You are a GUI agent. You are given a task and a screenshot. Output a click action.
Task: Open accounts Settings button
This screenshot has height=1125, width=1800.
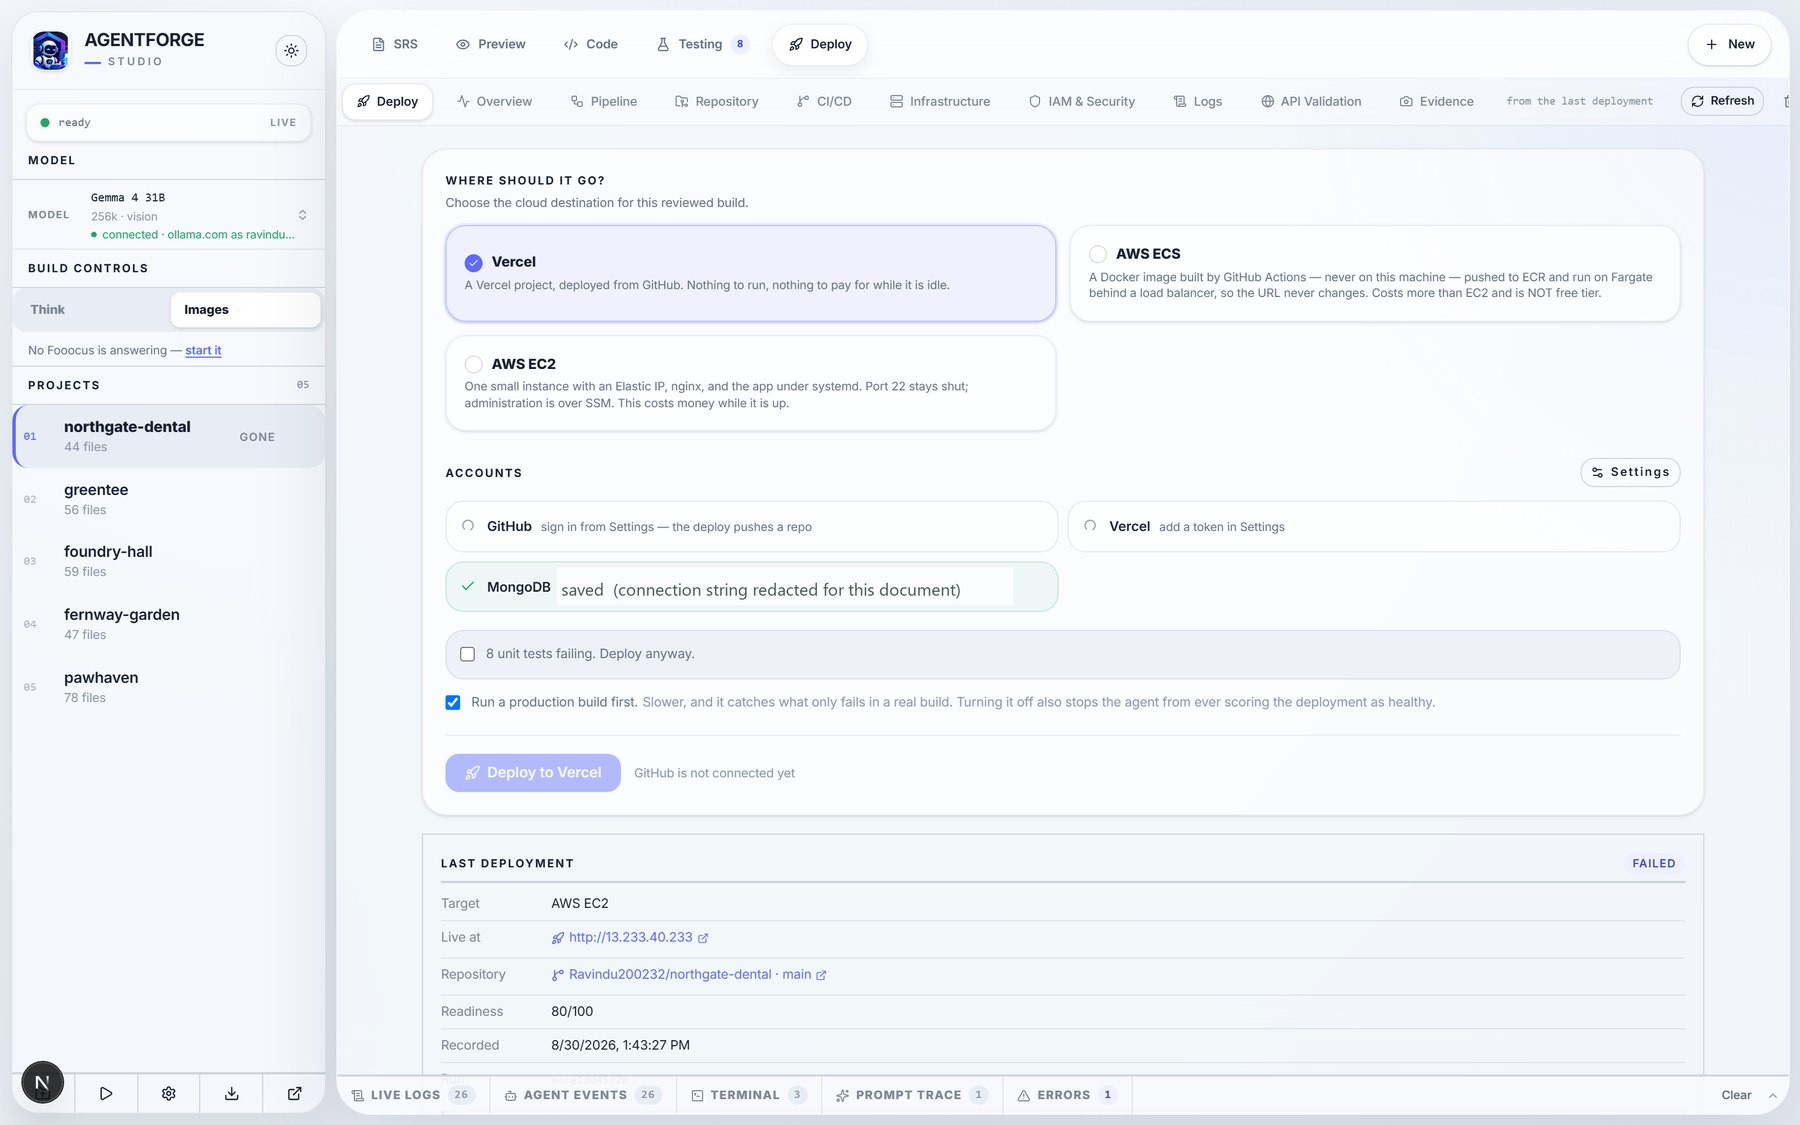point(1630,472)
